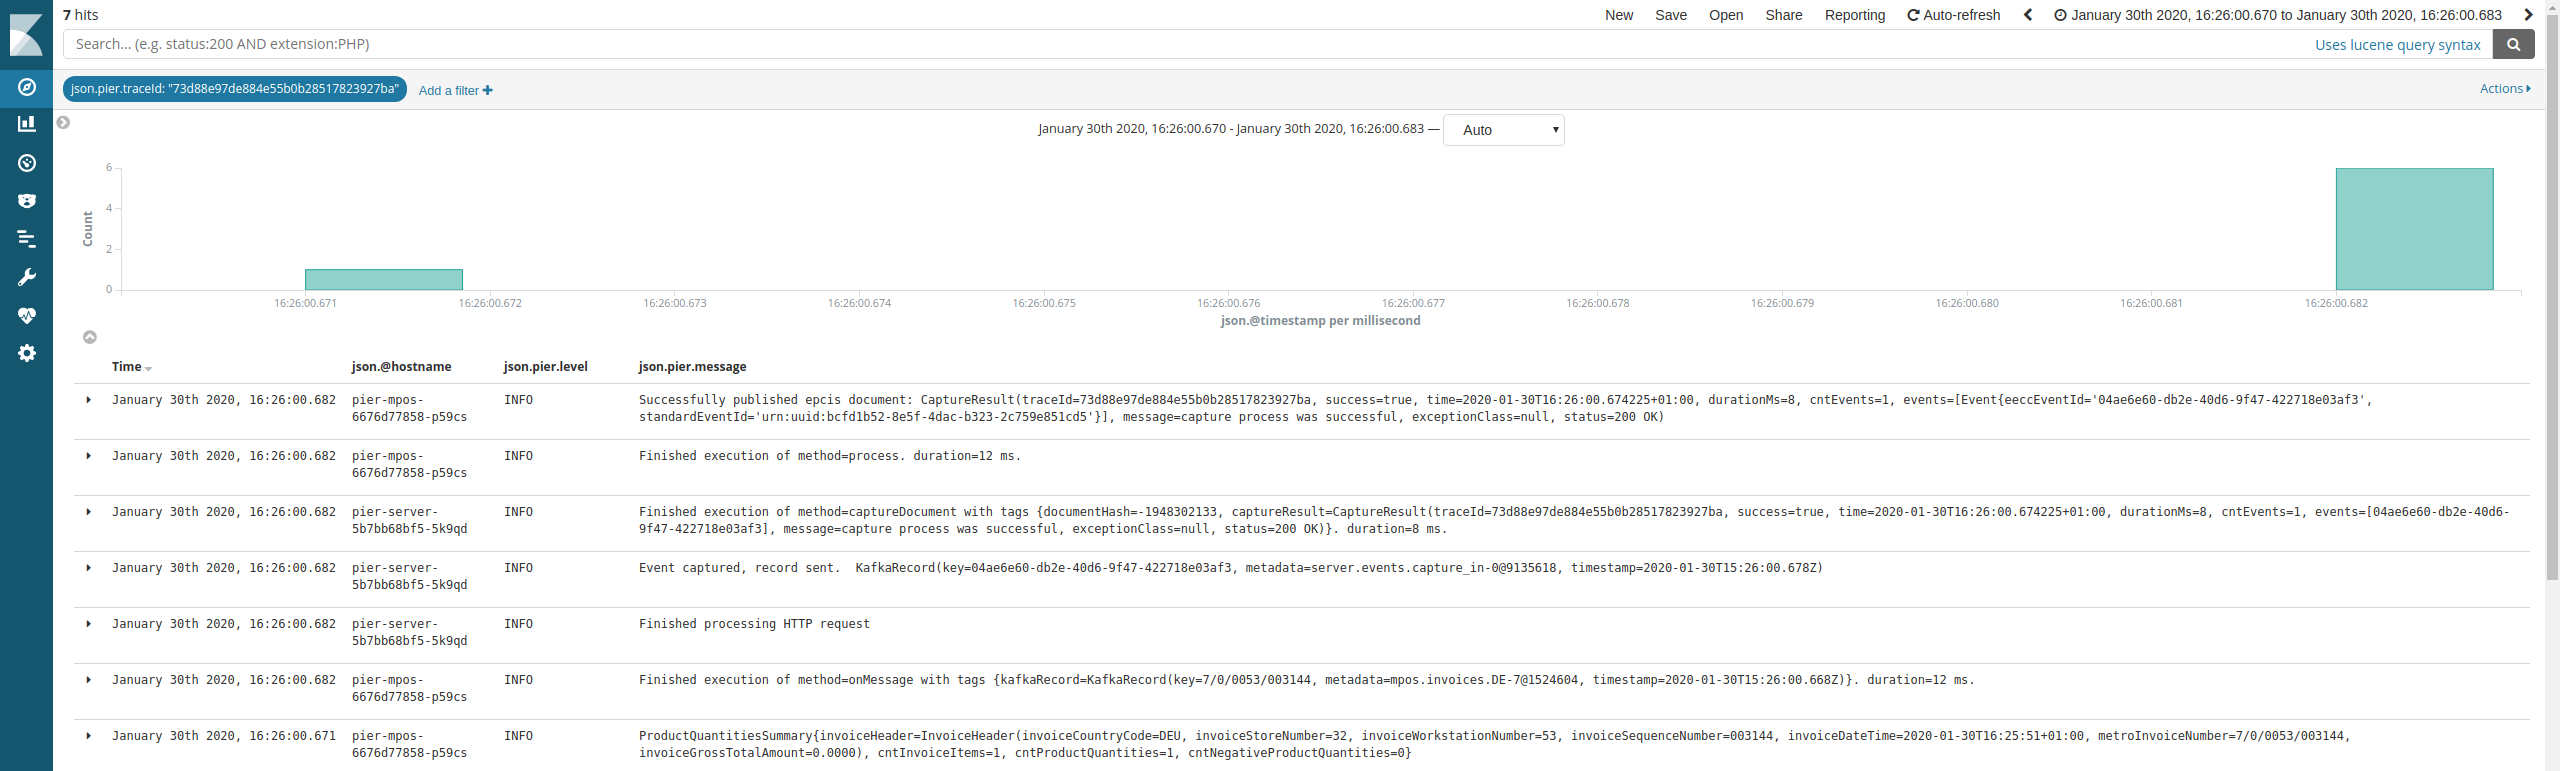
Task: Click the page vertical scrollbar
Action: [2552, 300]
